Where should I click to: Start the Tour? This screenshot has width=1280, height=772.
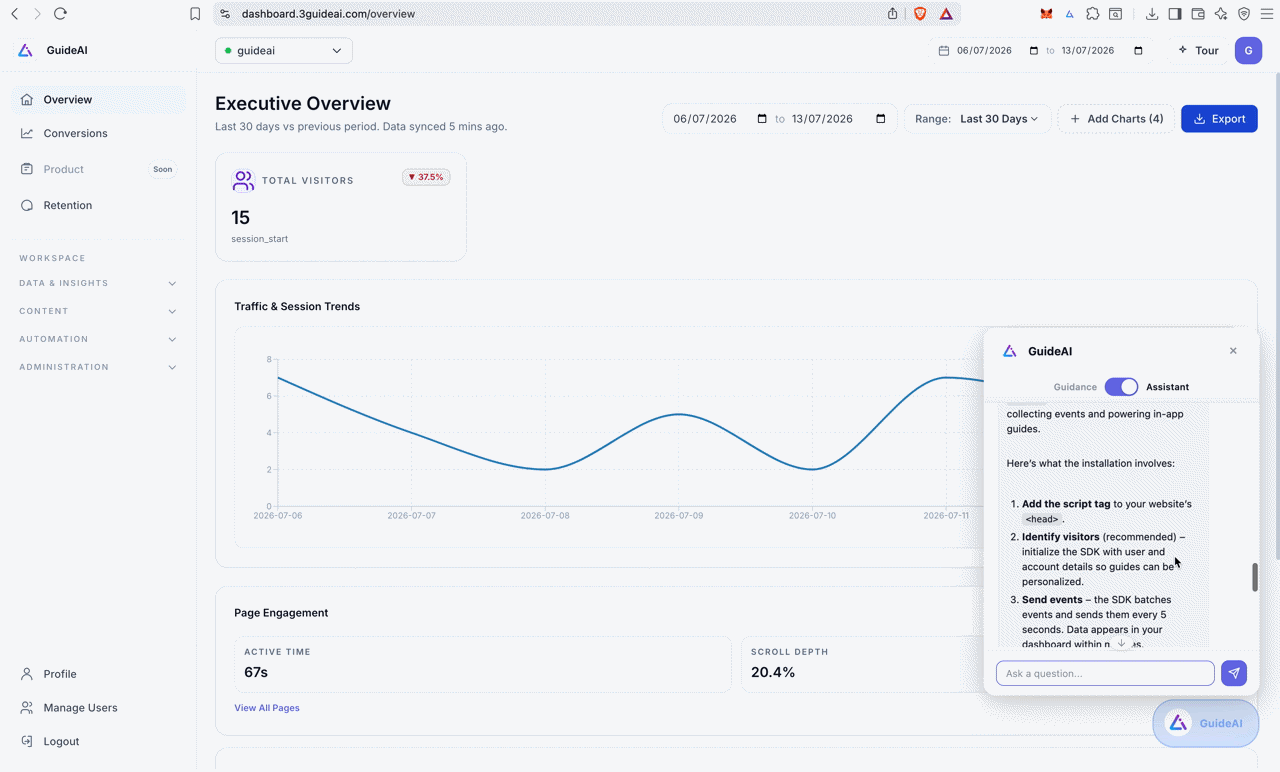(x=1198, y=50)
